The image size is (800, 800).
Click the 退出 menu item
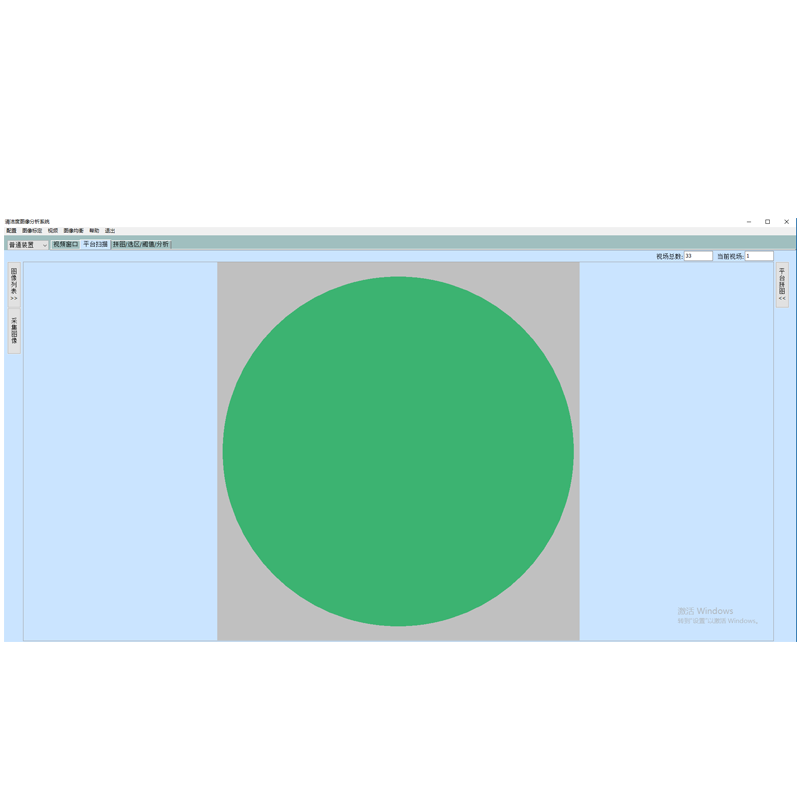pyautogui.click(x=110, y=231)
